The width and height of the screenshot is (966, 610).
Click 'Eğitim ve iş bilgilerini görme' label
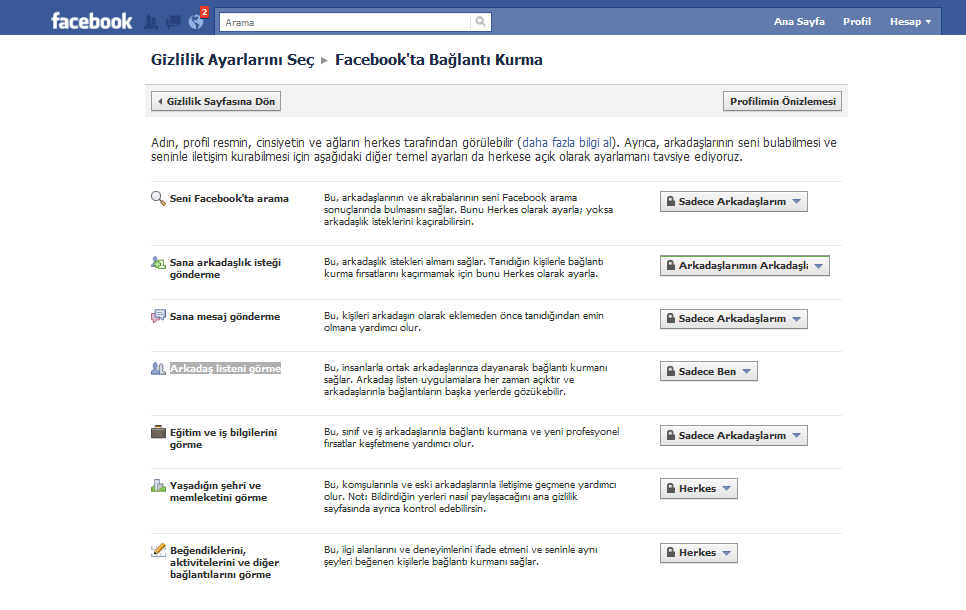(x=224, y=438)
